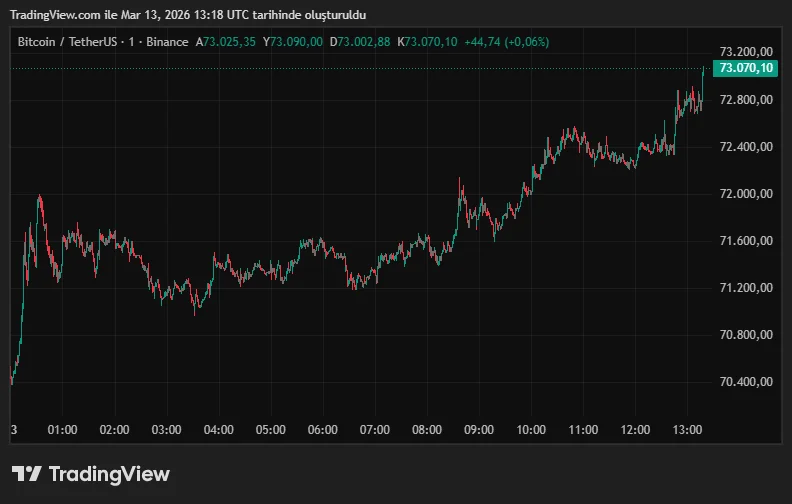Click the 06:00 time axis label
This screenshot has height=504, width=792.
323,430
